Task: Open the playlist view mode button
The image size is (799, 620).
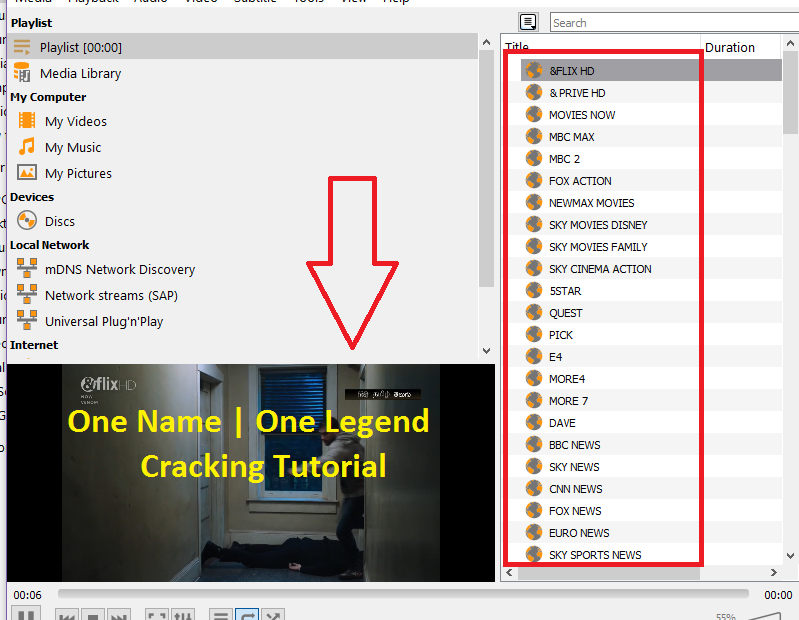Action: pos(528,22)
